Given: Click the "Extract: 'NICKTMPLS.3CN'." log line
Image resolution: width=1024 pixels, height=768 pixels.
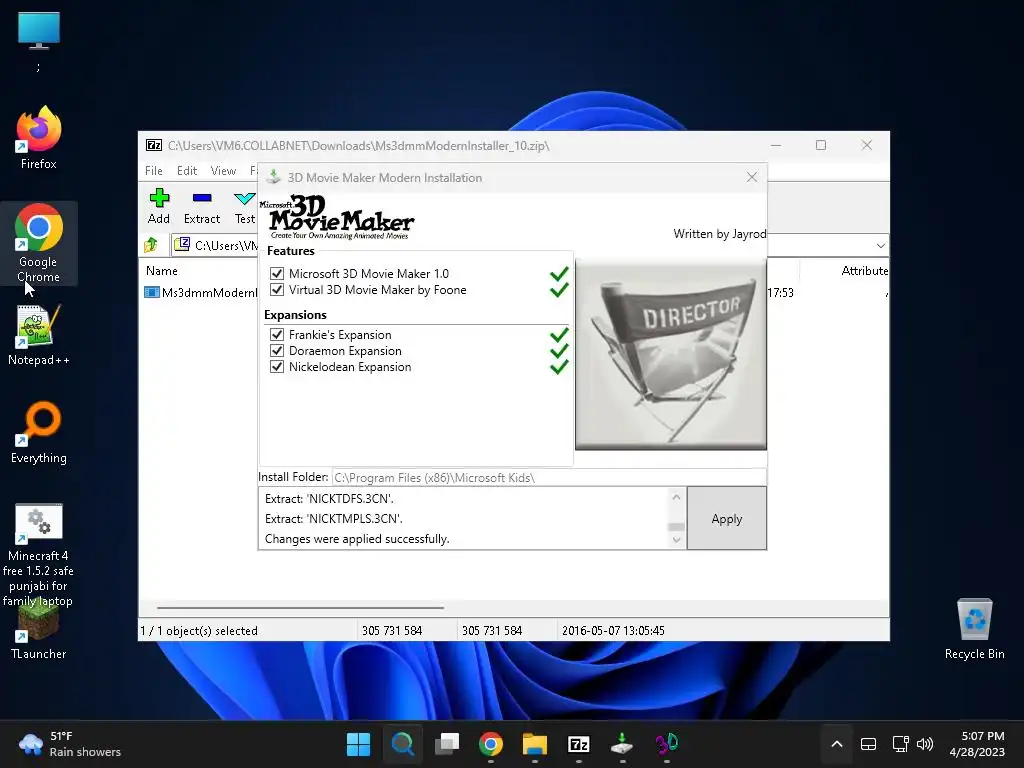Looking at the screenshot, I should click(334, 519).
